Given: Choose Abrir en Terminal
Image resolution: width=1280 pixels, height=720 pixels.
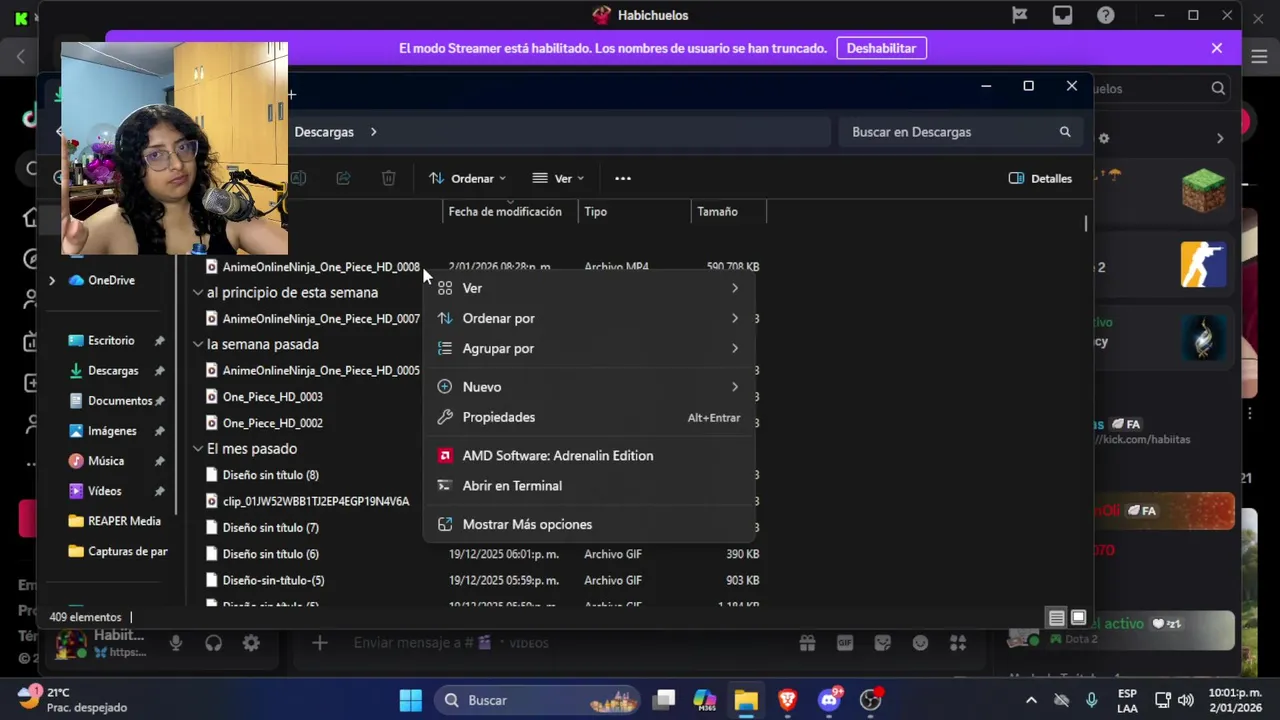Looking at the screenshot, I should 590,486.
